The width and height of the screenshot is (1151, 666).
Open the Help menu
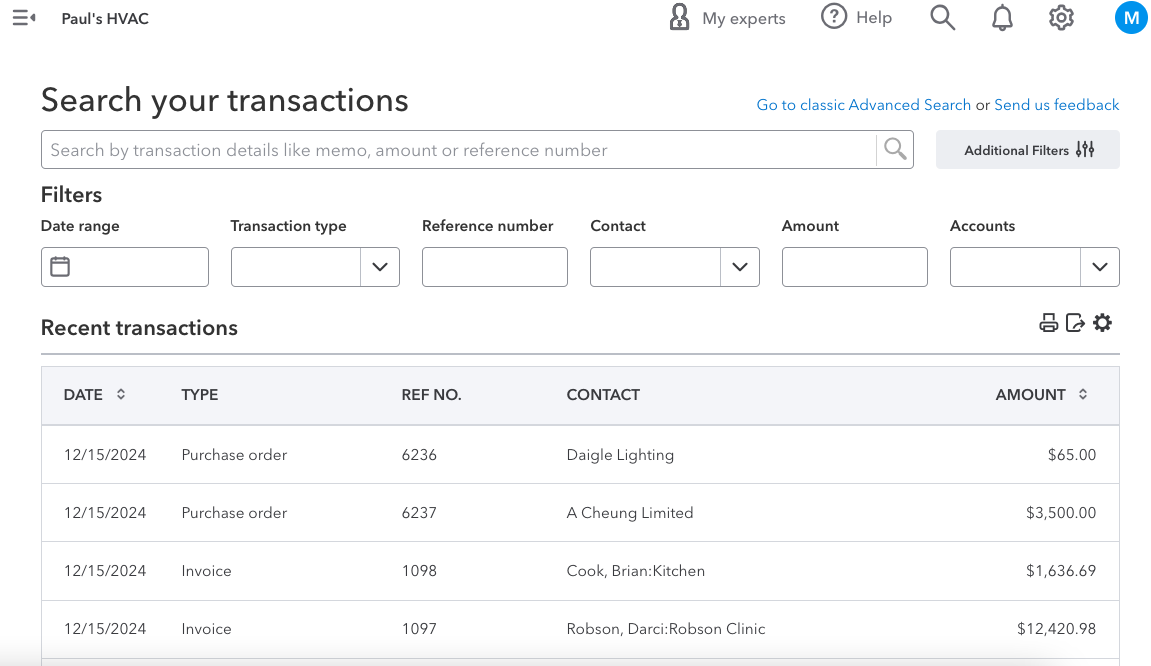(x=856, y=18)
